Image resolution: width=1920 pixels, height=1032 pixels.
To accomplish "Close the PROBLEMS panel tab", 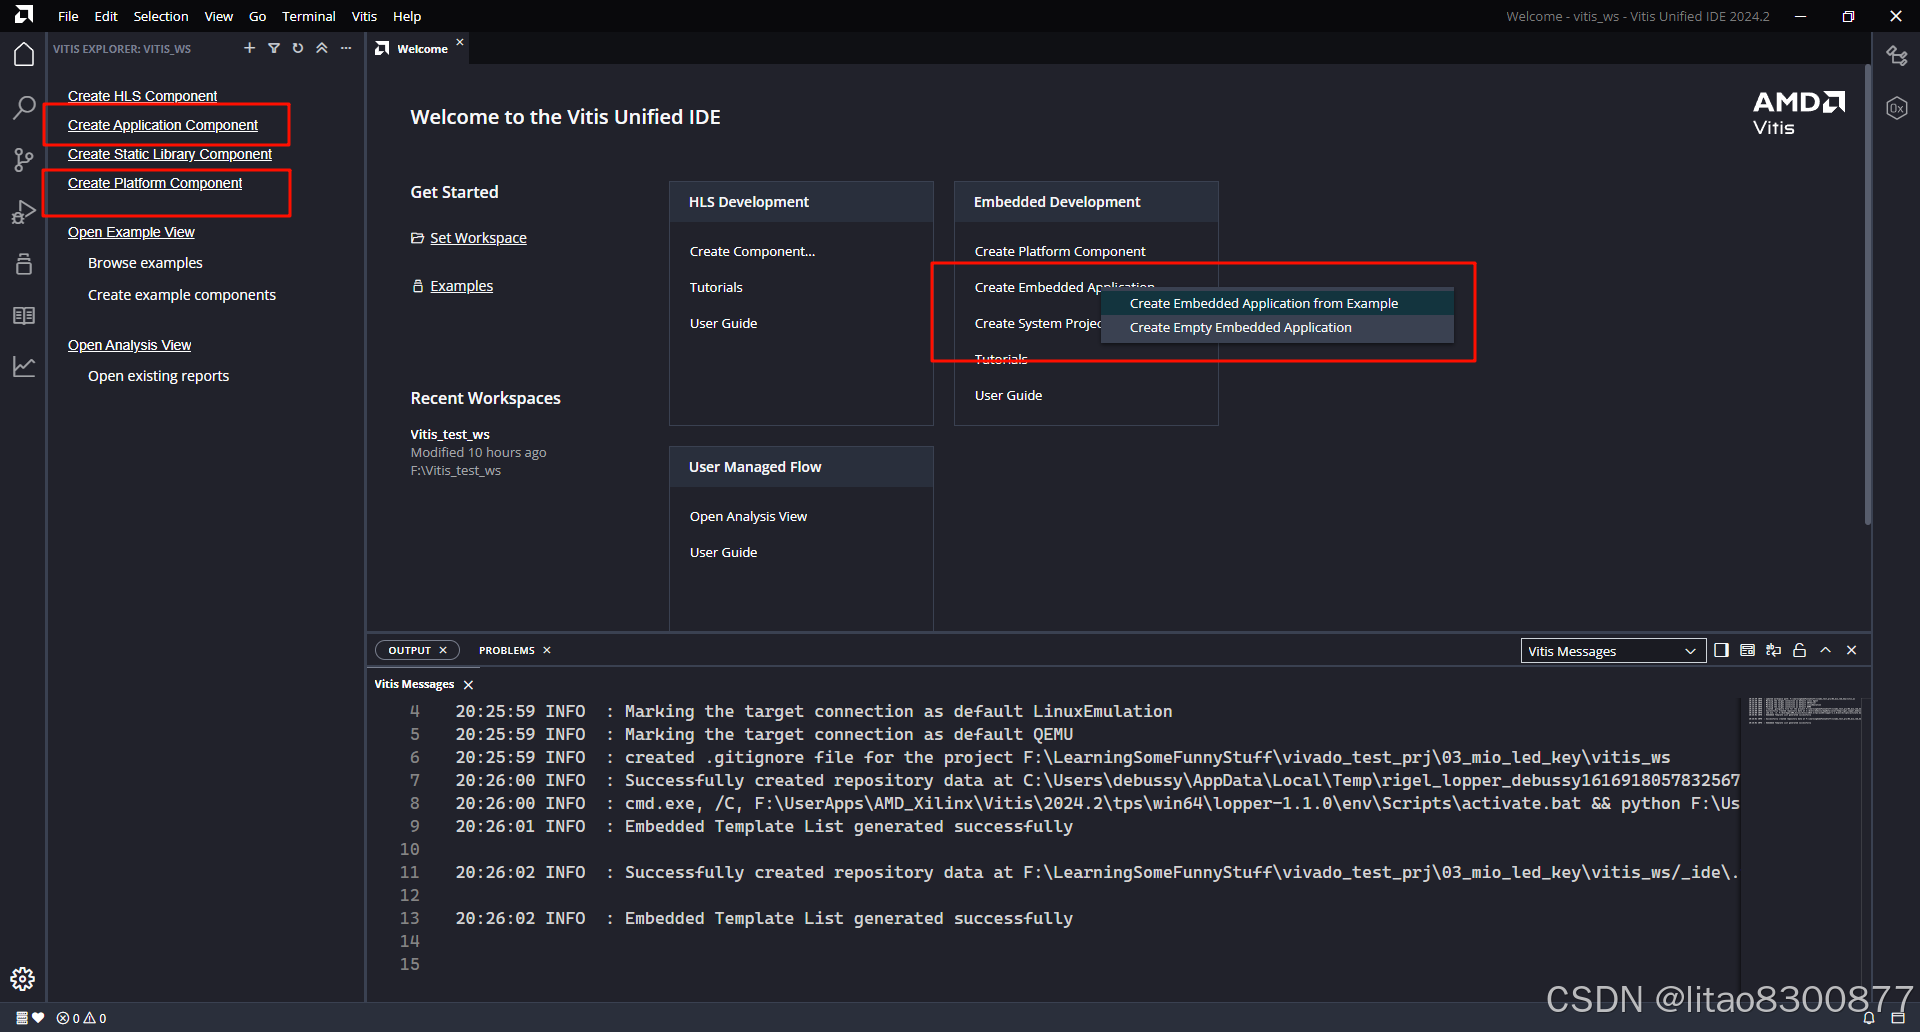I will pyautogui.click(x=547, y=650).
